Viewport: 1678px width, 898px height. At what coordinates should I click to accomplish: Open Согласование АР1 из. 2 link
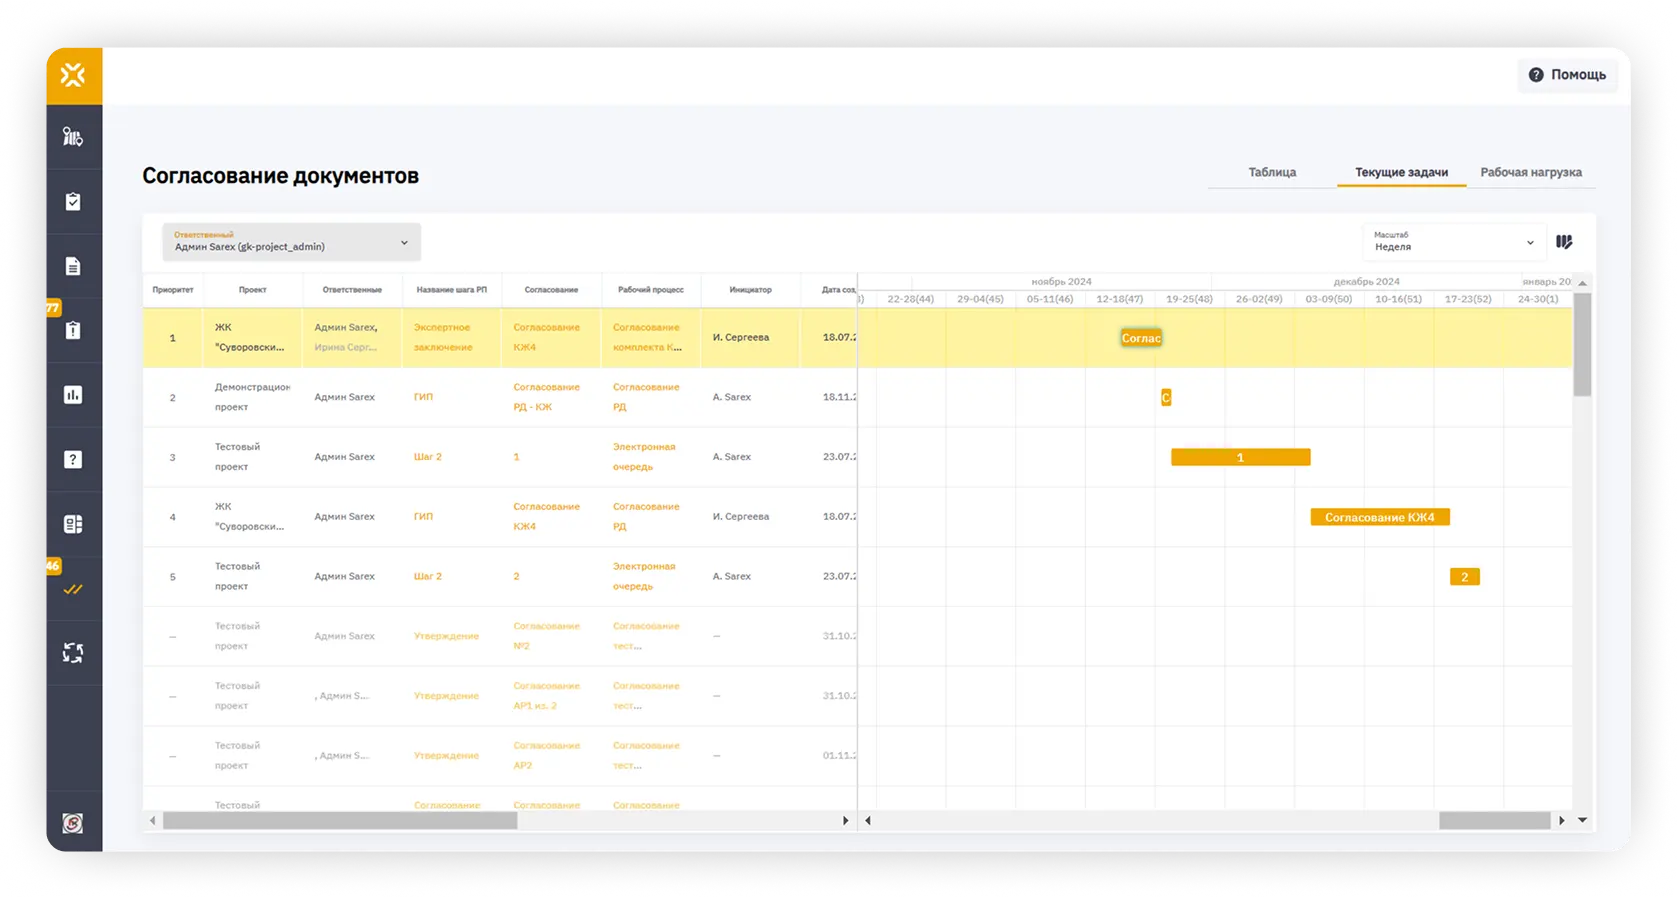(x=546, y=696)
